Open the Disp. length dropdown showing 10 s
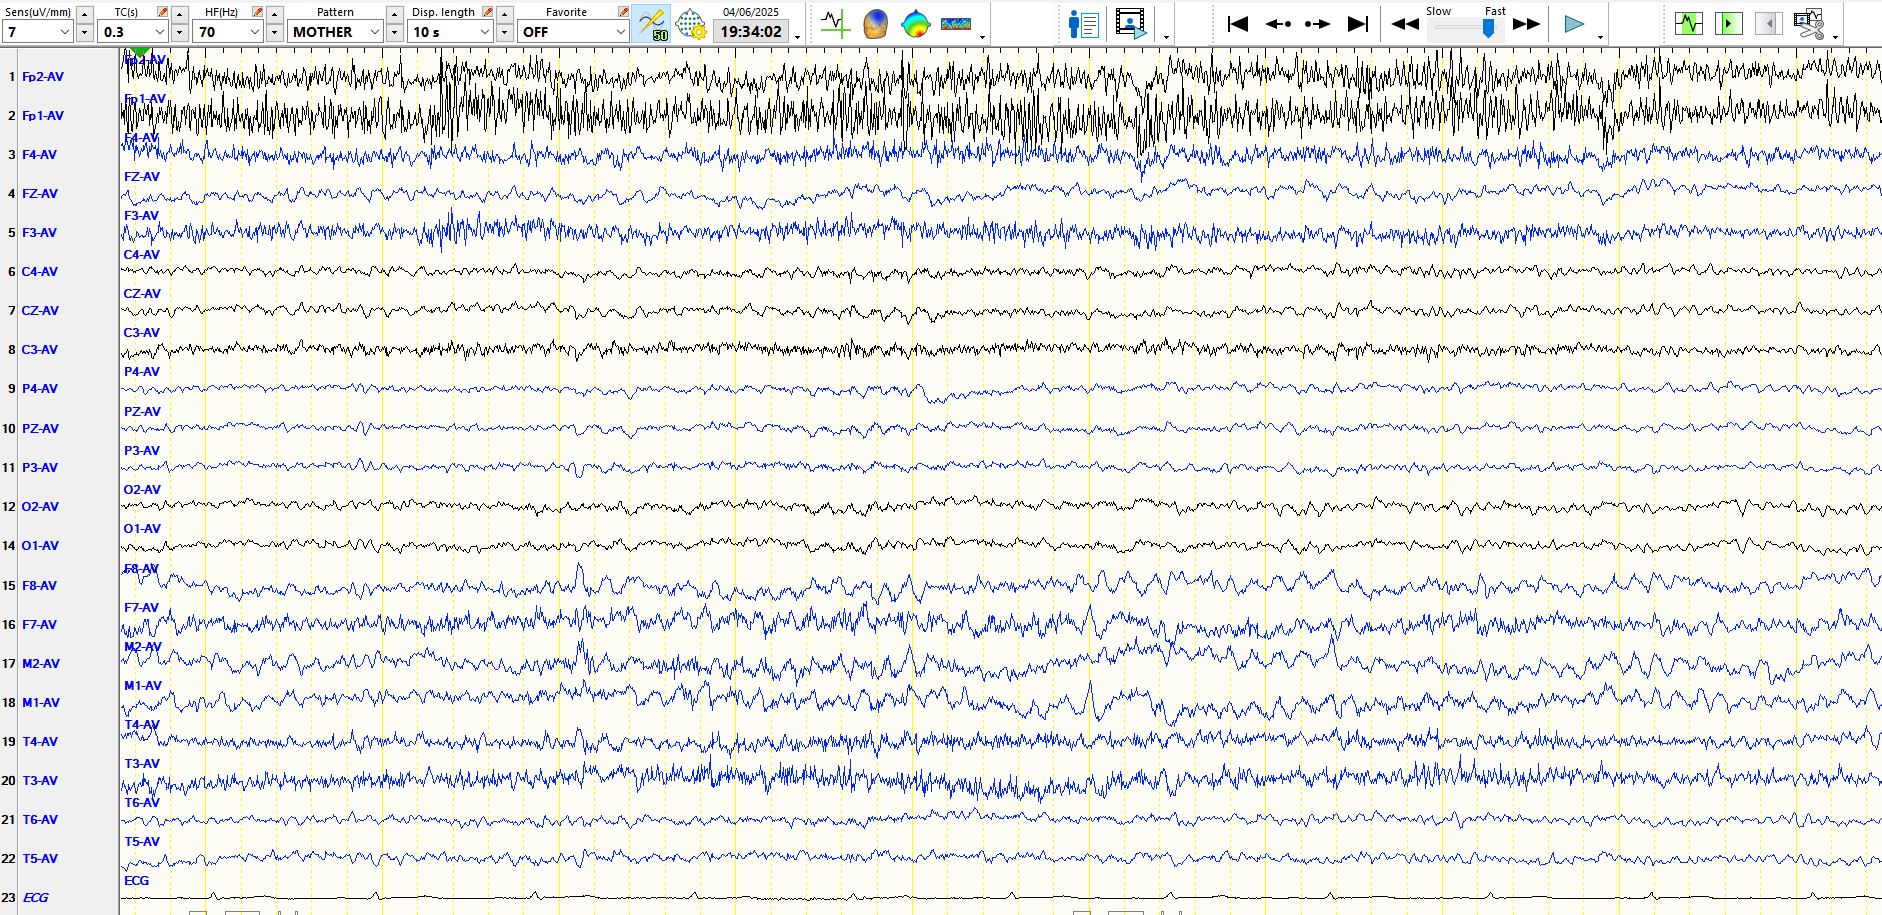Image resolution: width=1882 pixels, height=915 pixels. (451, 32)
